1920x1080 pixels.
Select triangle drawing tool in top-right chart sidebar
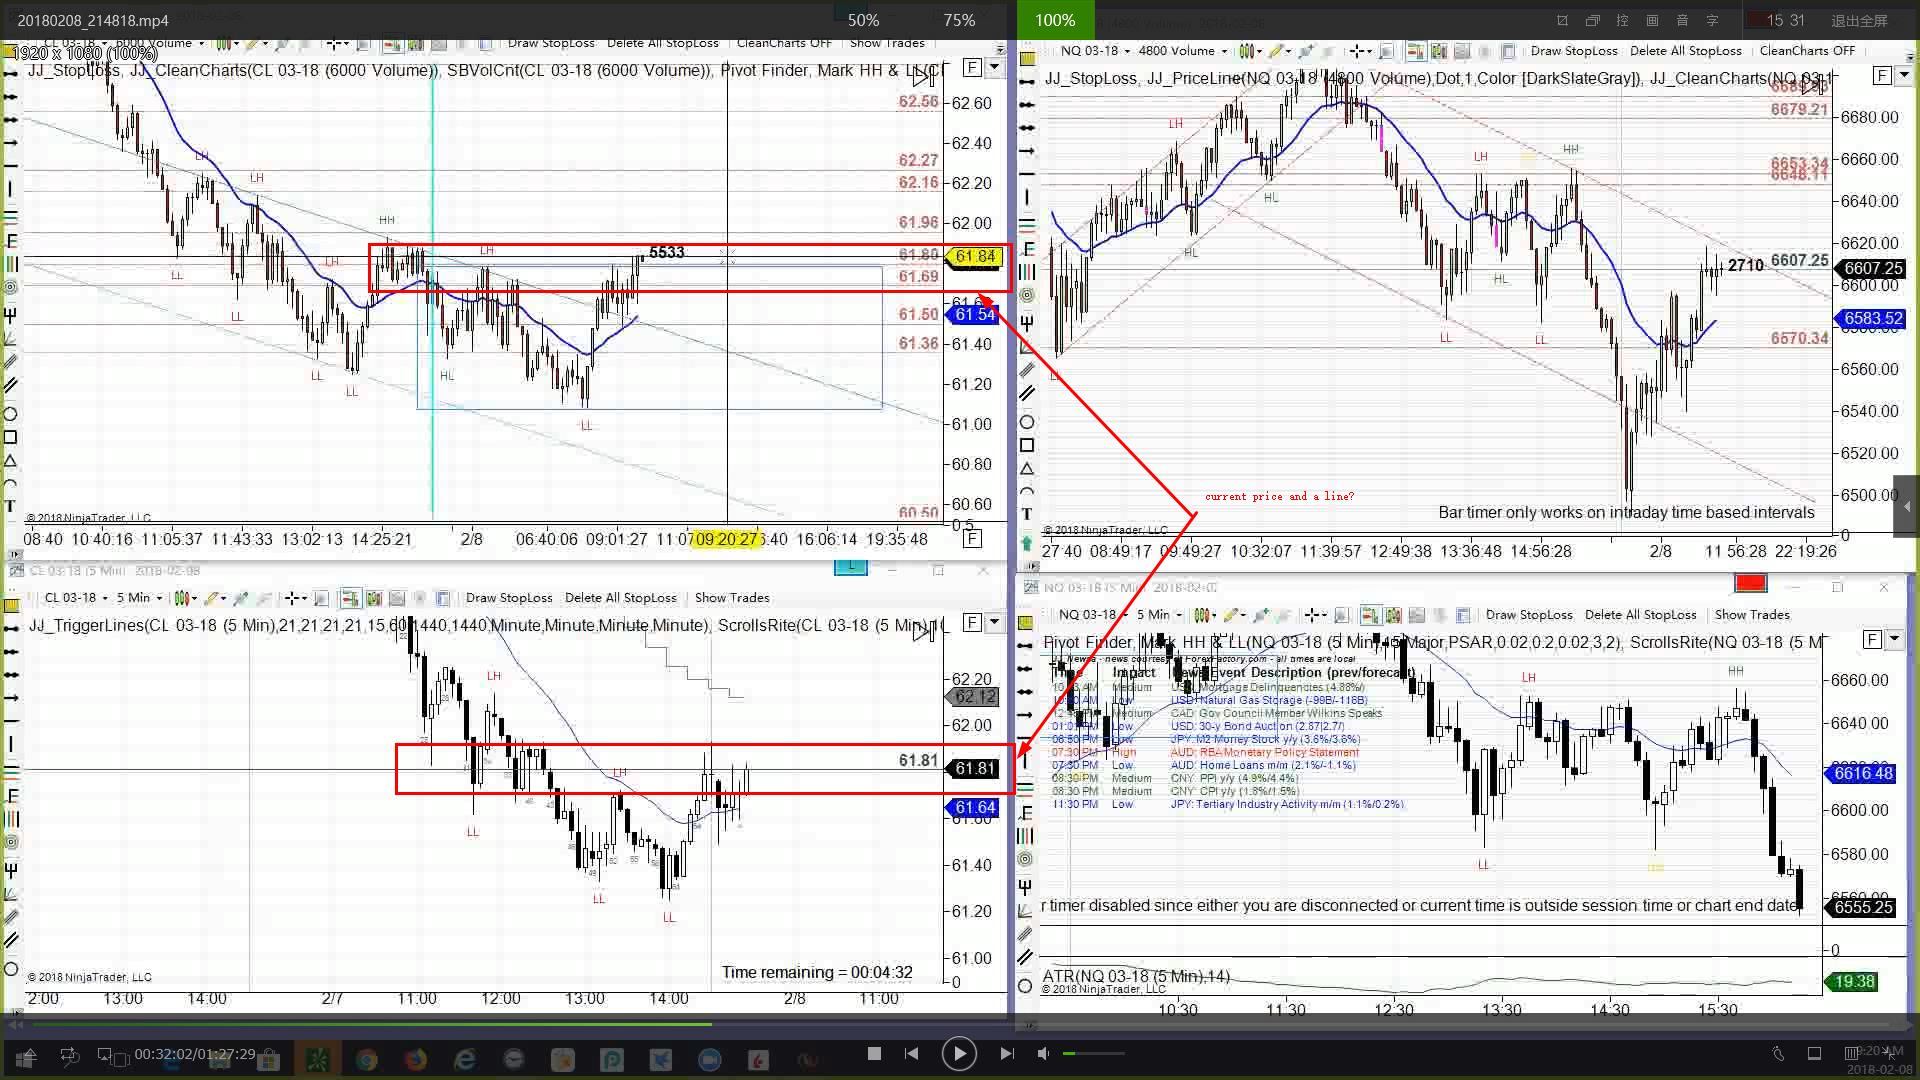(x=1027, y=469)
